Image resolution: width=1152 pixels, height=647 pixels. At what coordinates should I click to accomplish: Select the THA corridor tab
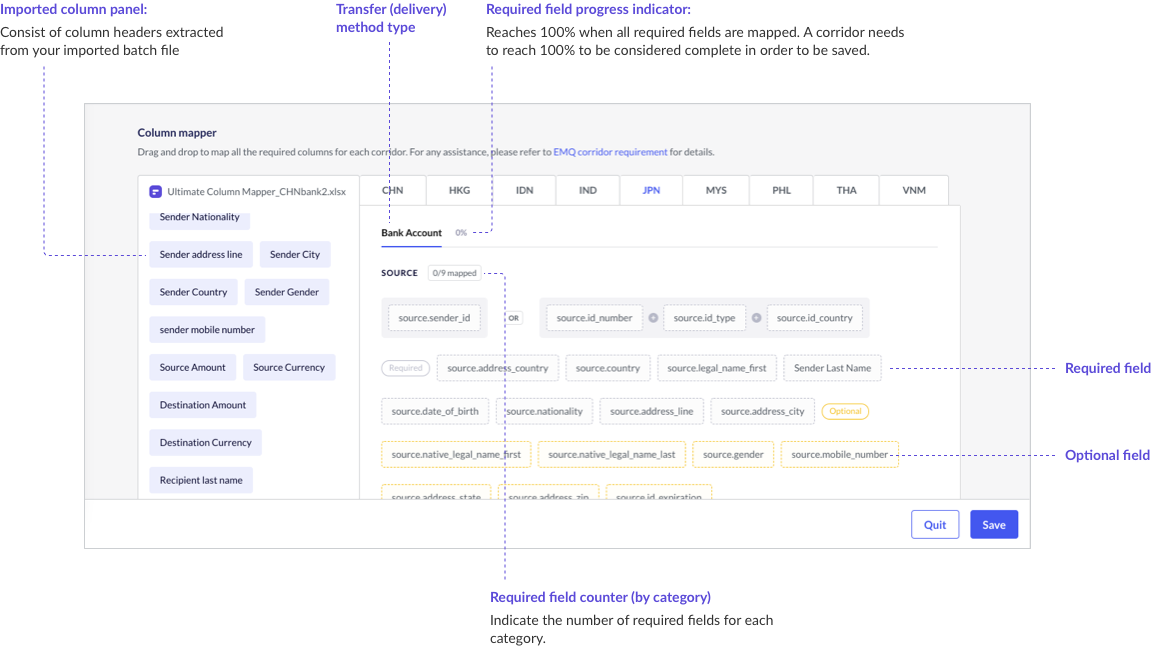[846, 190]
